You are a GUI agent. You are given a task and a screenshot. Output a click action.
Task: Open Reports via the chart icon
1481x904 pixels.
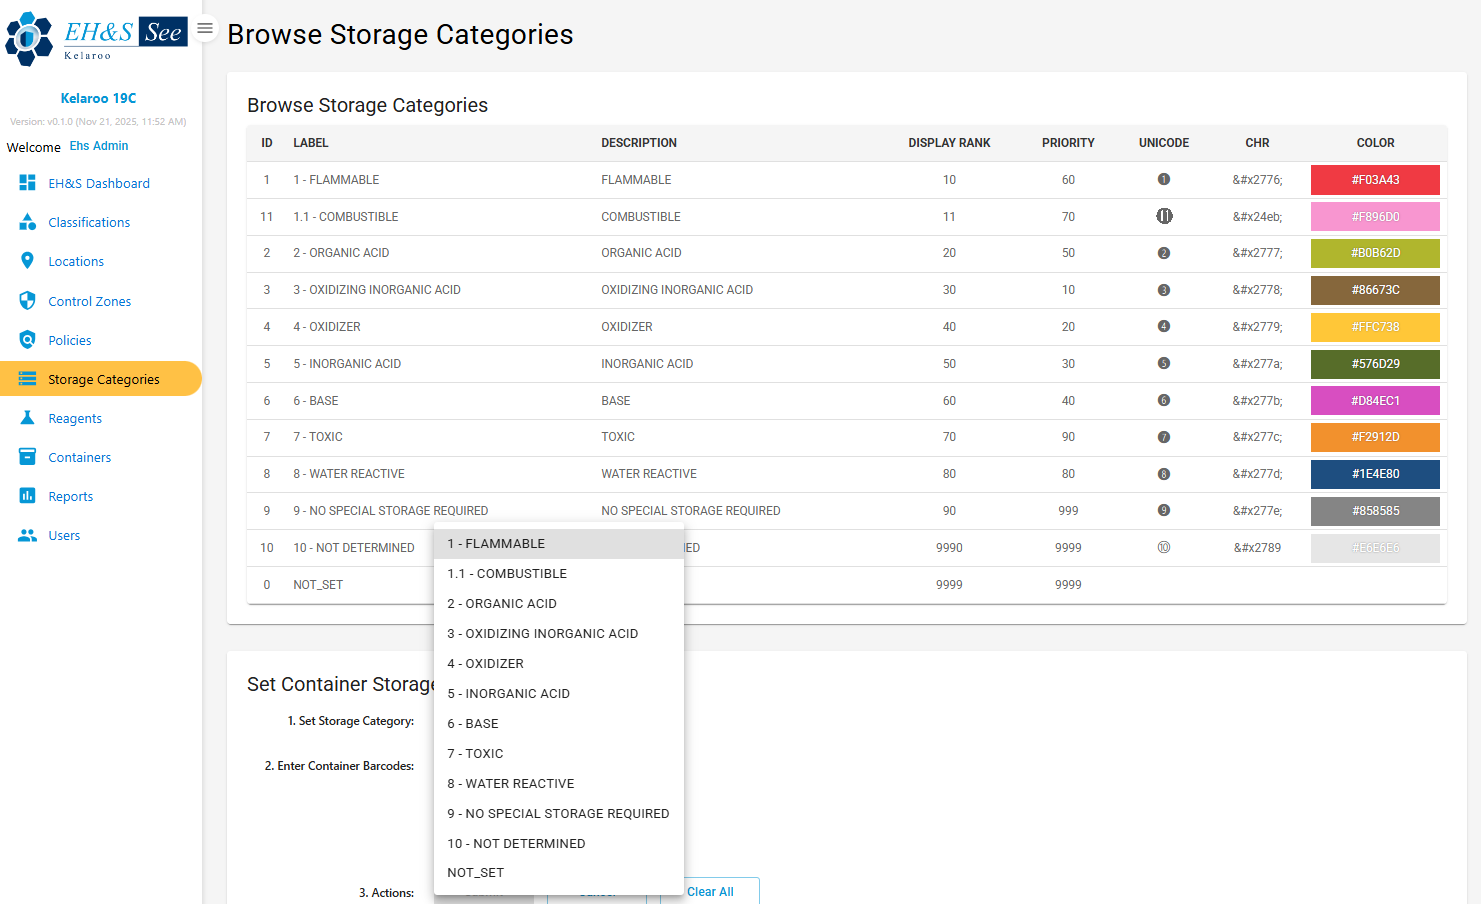27,496
